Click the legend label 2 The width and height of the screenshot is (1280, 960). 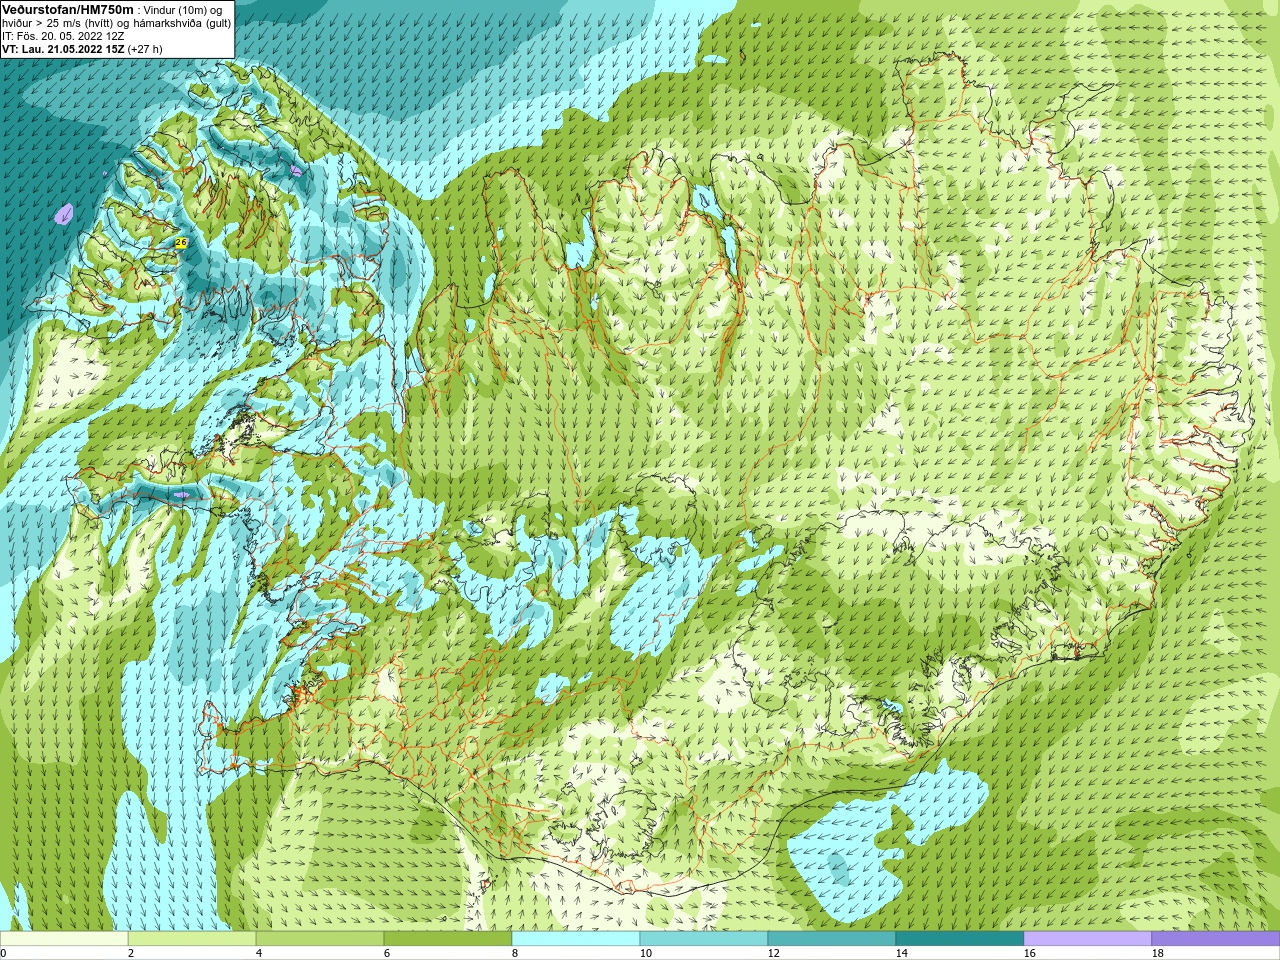point(131,953)
